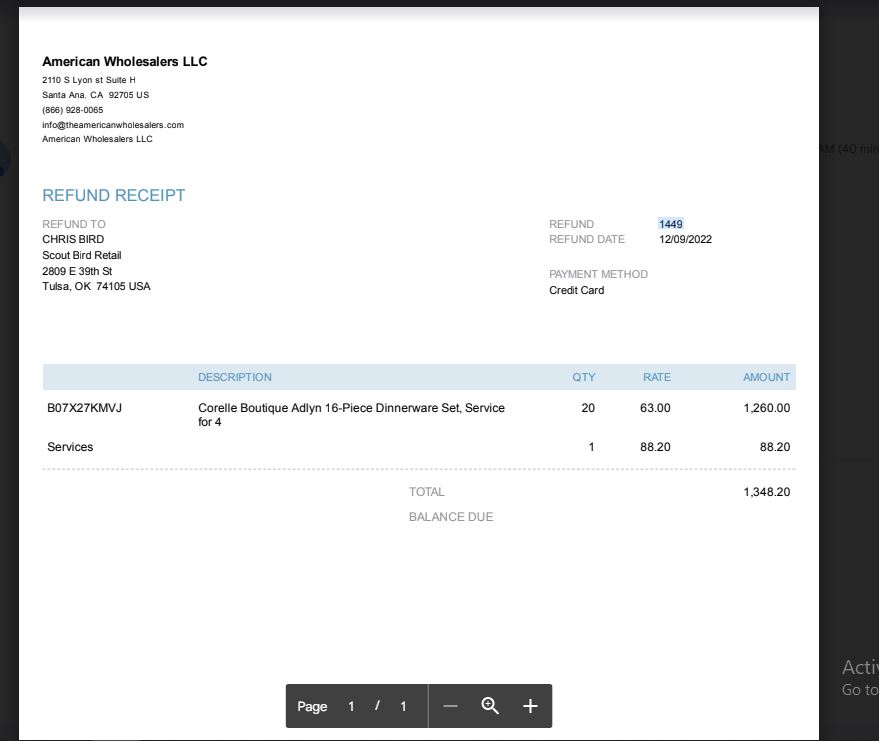Click the REFUND TO label
Image resolution: width=879 pixels, height=741 pixels.
73,224
